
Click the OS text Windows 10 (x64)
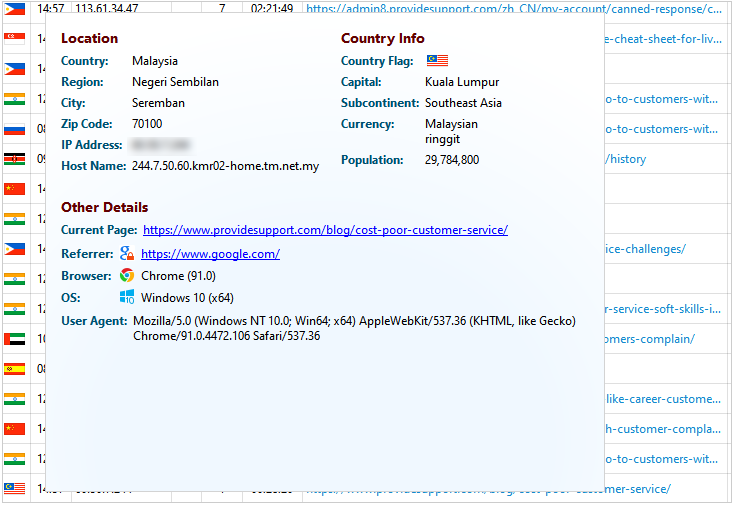[187, 298]
